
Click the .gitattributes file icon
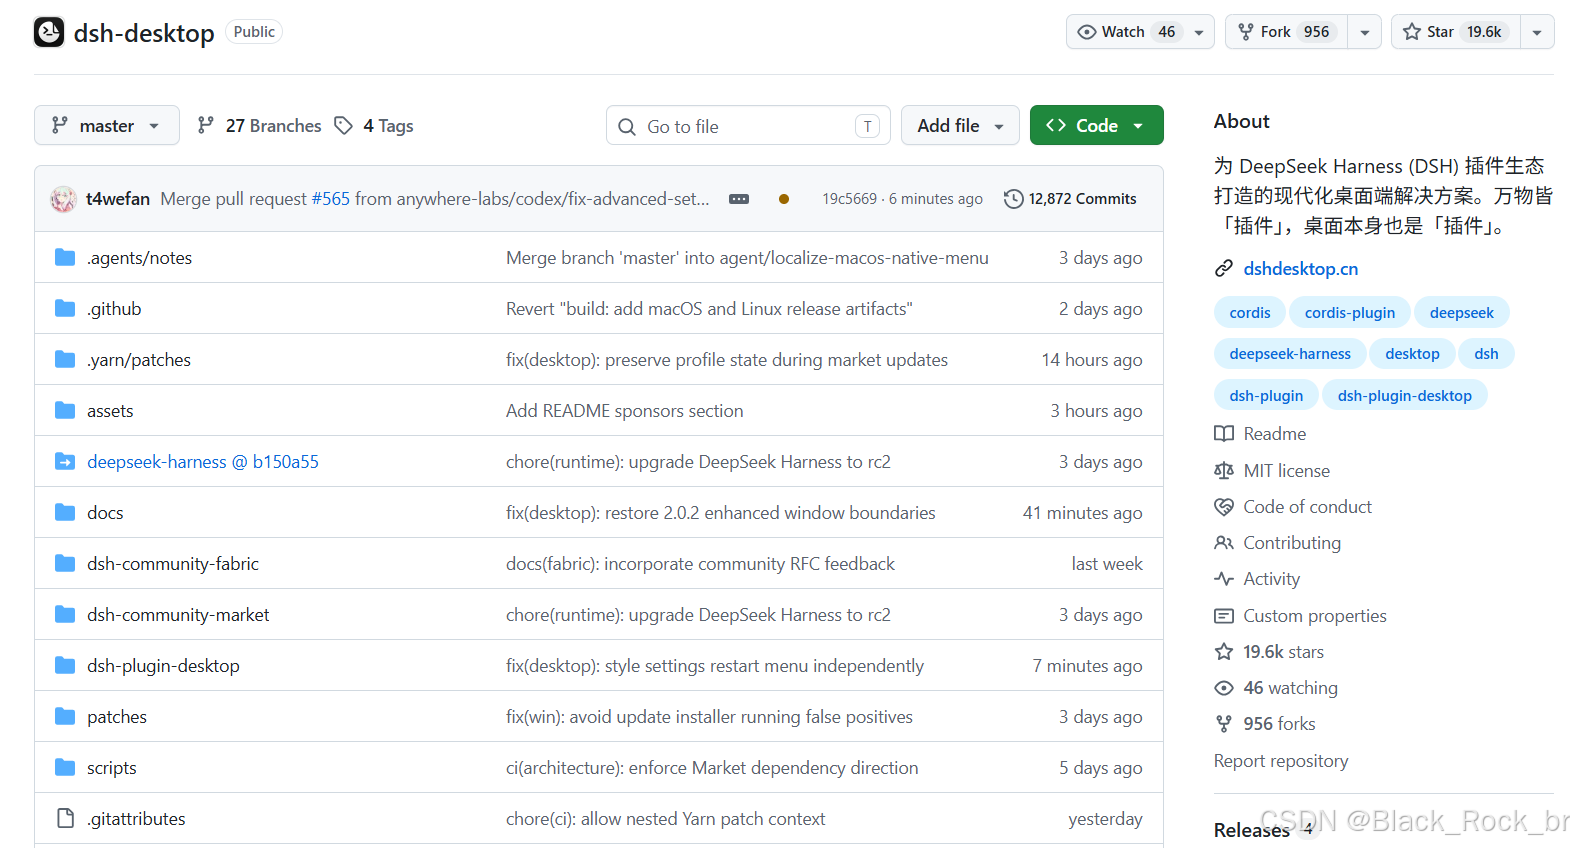(65, 819)
